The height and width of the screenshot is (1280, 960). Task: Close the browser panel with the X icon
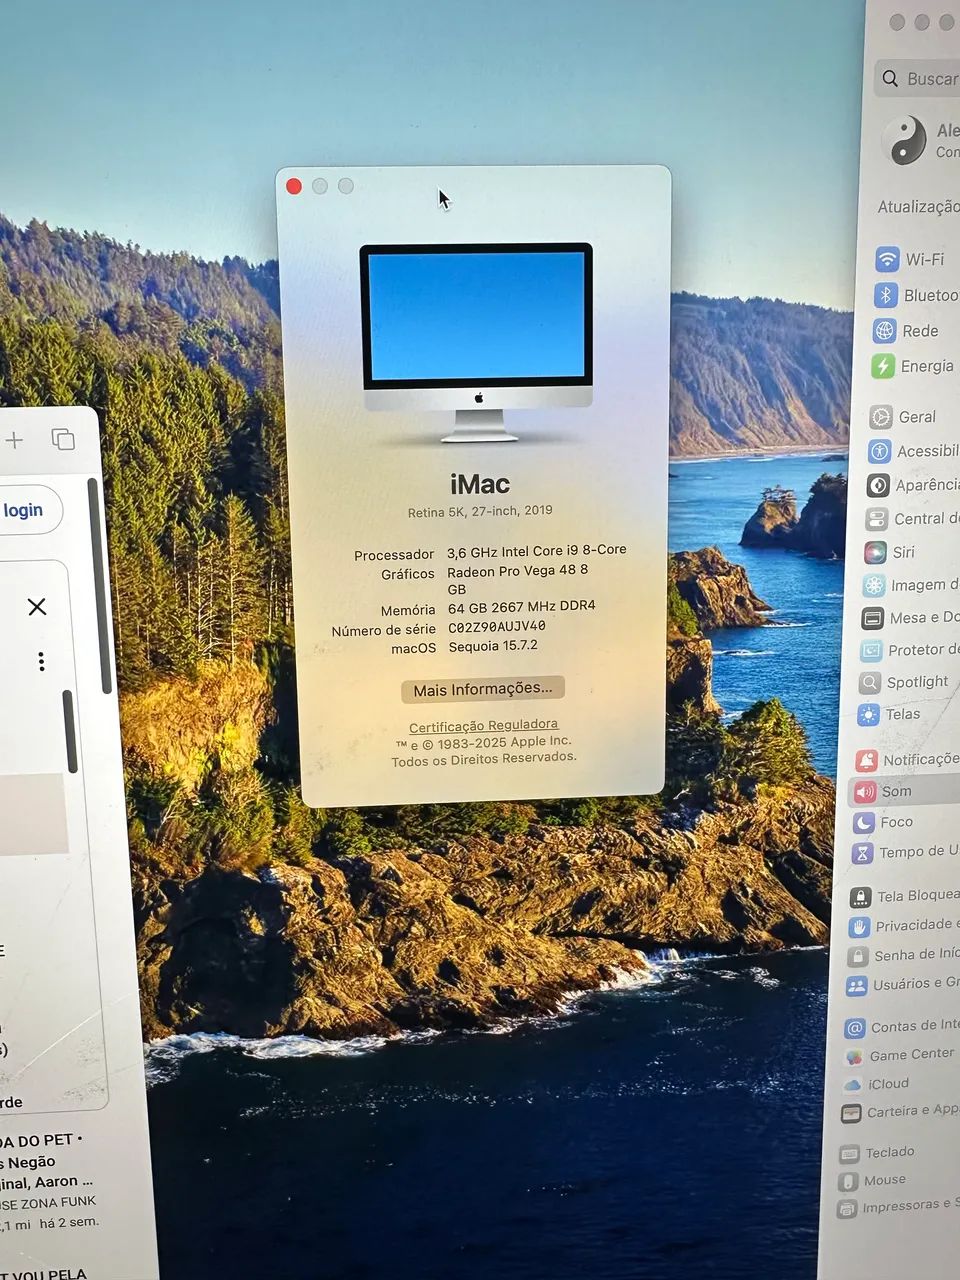point(37,607)
